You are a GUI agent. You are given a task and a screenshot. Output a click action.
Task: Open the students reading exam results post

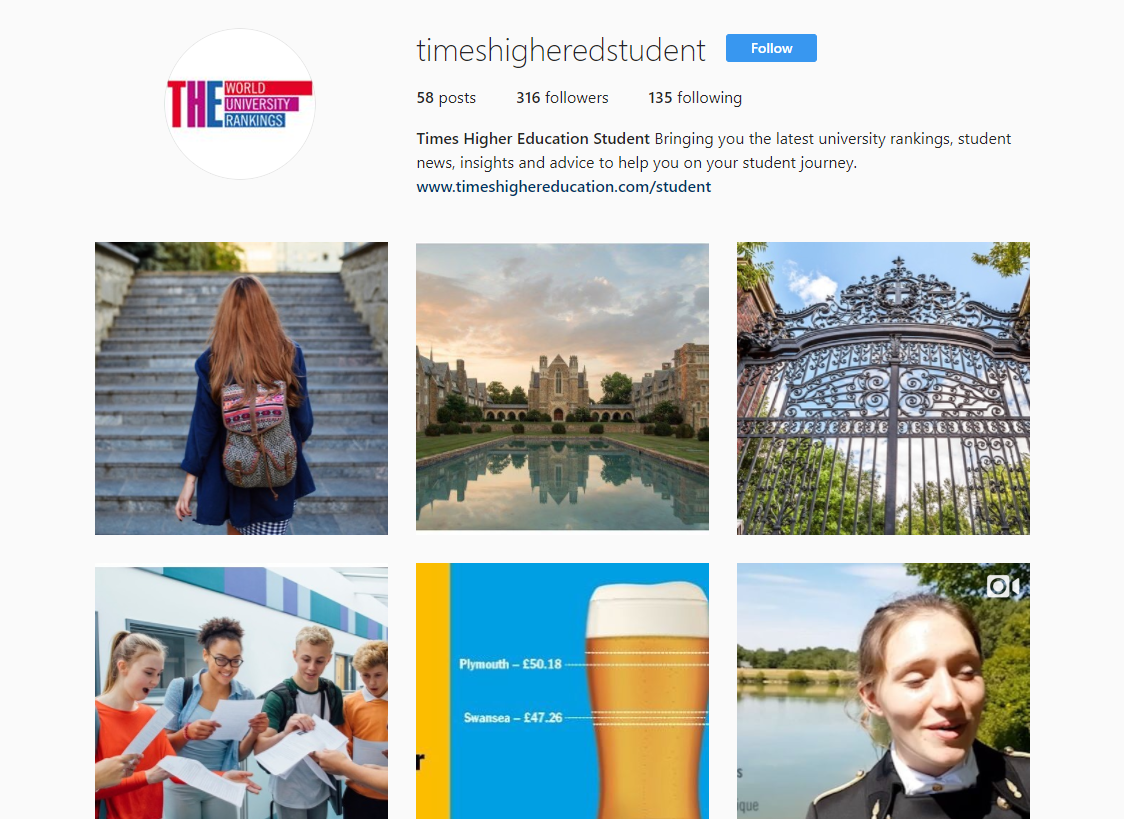click(242, 693)
